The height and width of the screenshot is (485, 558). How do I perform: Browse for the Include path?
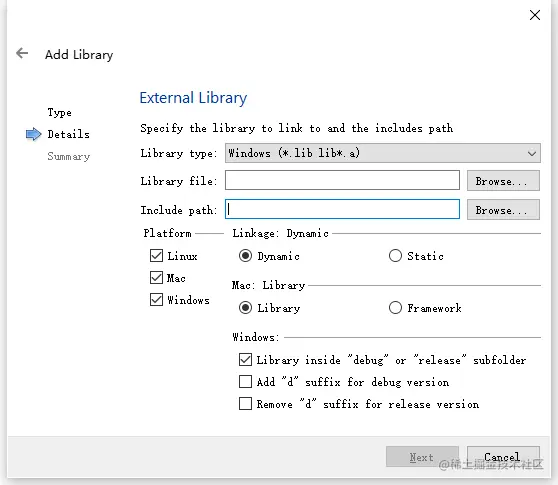(x=503, y=210)
